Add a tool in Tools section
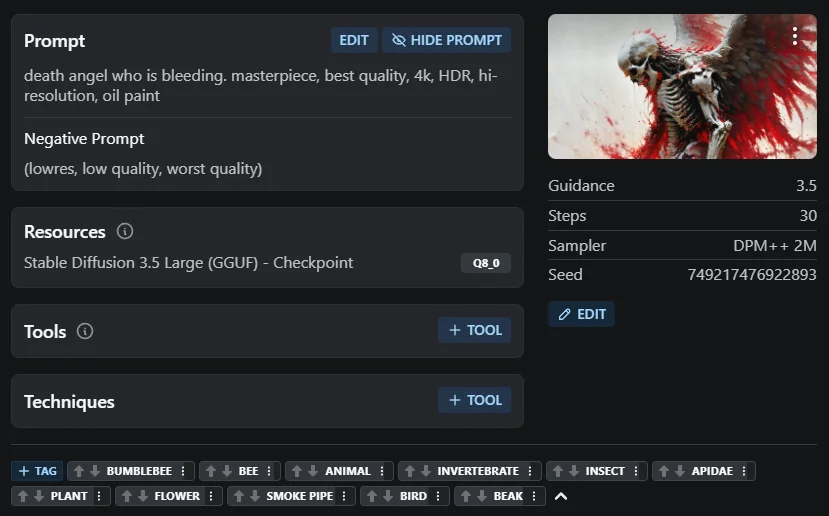This screenshot has height=516, width=829. point(474,330)
